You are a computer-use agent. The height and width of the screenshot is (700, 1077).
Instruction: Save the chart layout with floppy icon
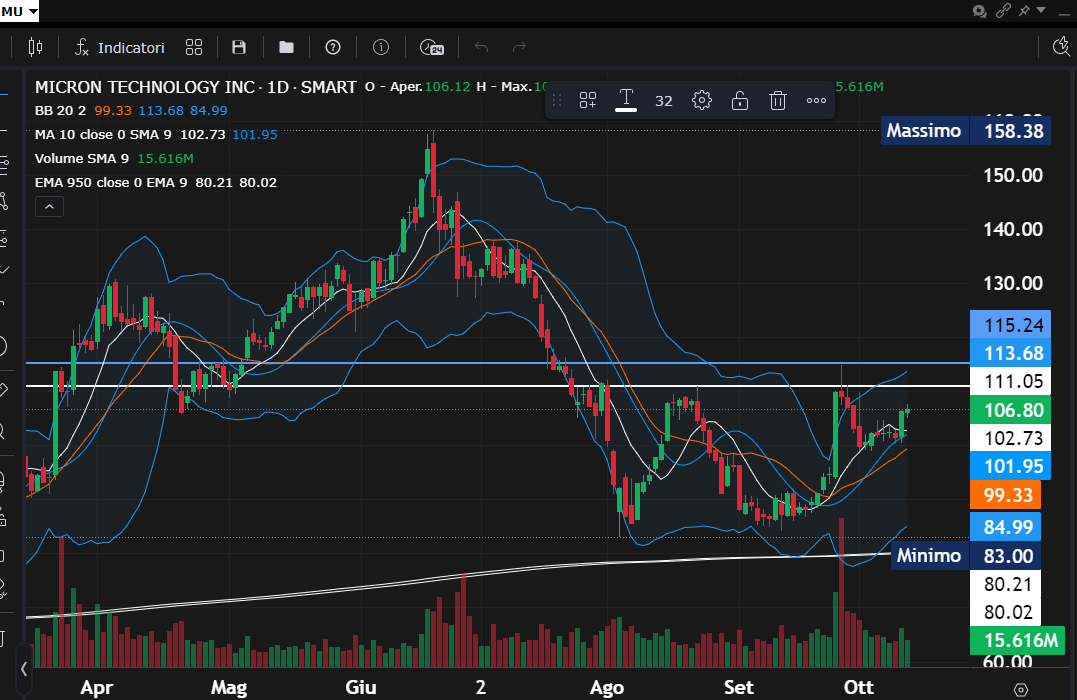[x=239, y=47]
